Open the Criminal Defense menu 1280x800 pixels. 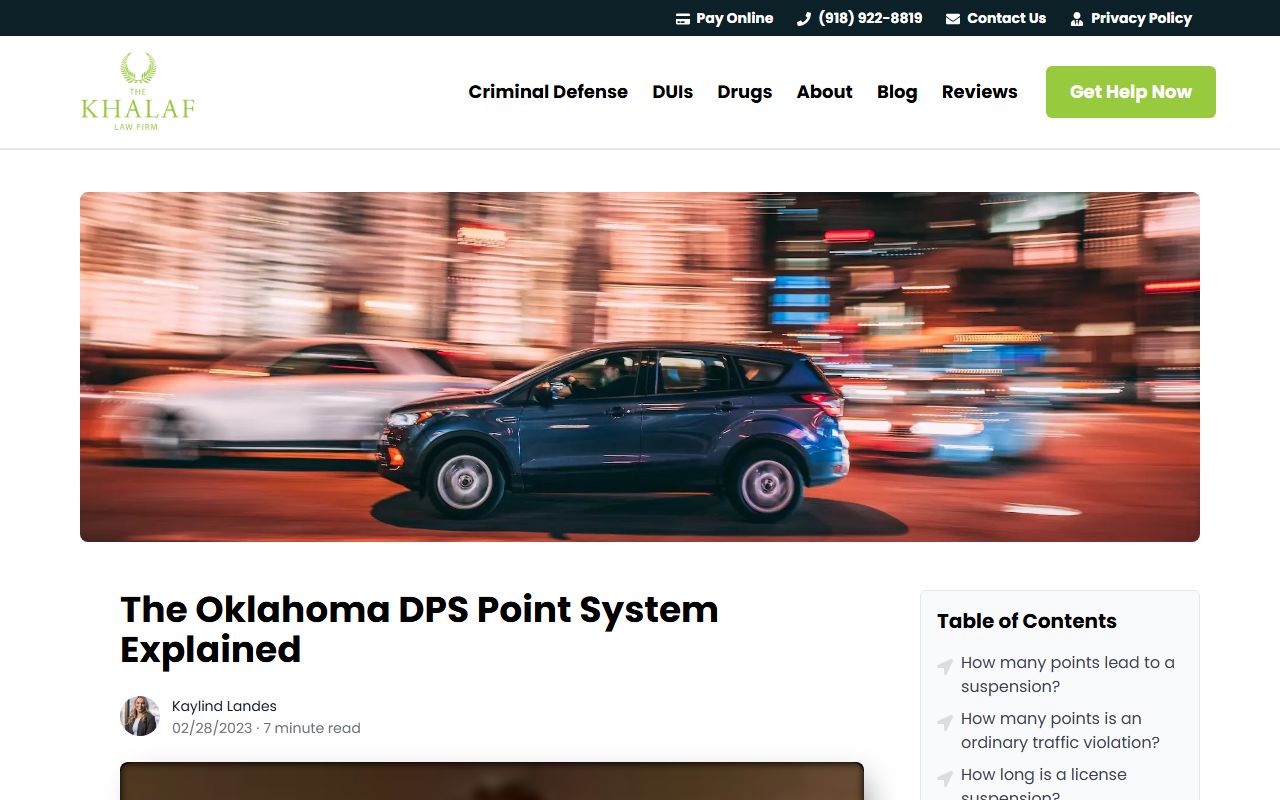pos(548,92)
